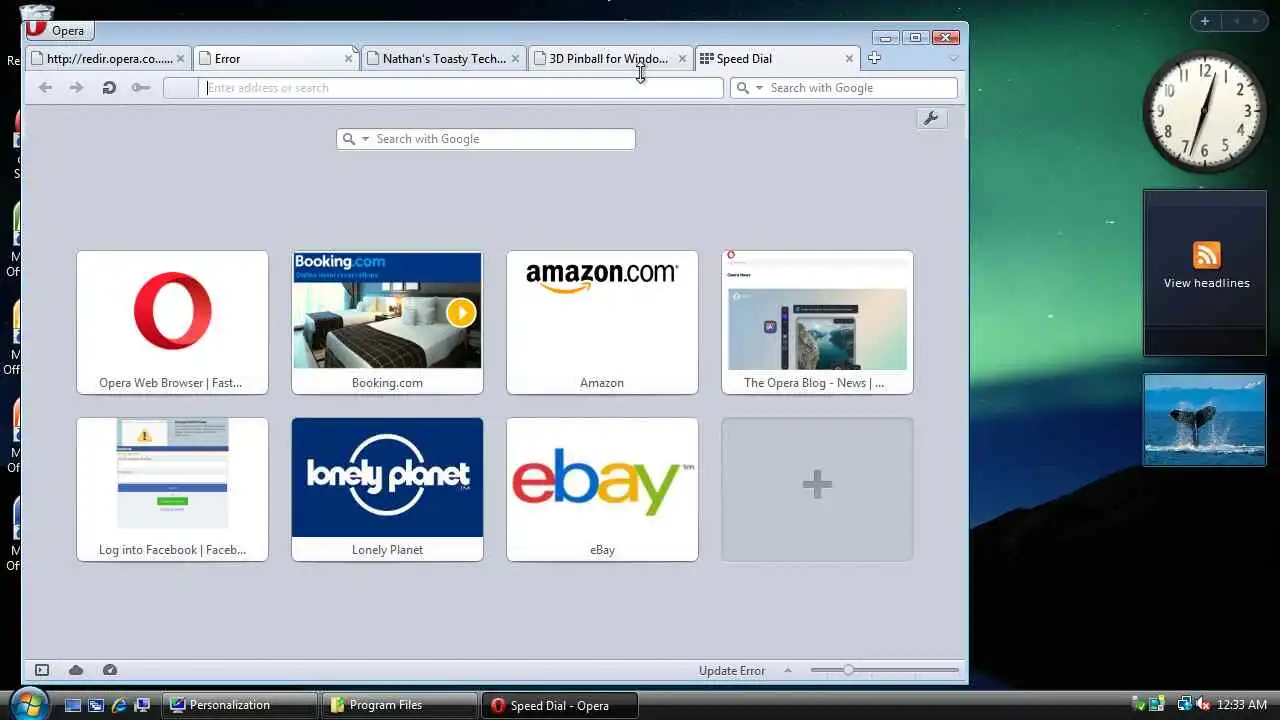Image resolution: width=1280 pixels, height=720 pixels.
Task: Add a new tab with plus icon
Action: 874,58
